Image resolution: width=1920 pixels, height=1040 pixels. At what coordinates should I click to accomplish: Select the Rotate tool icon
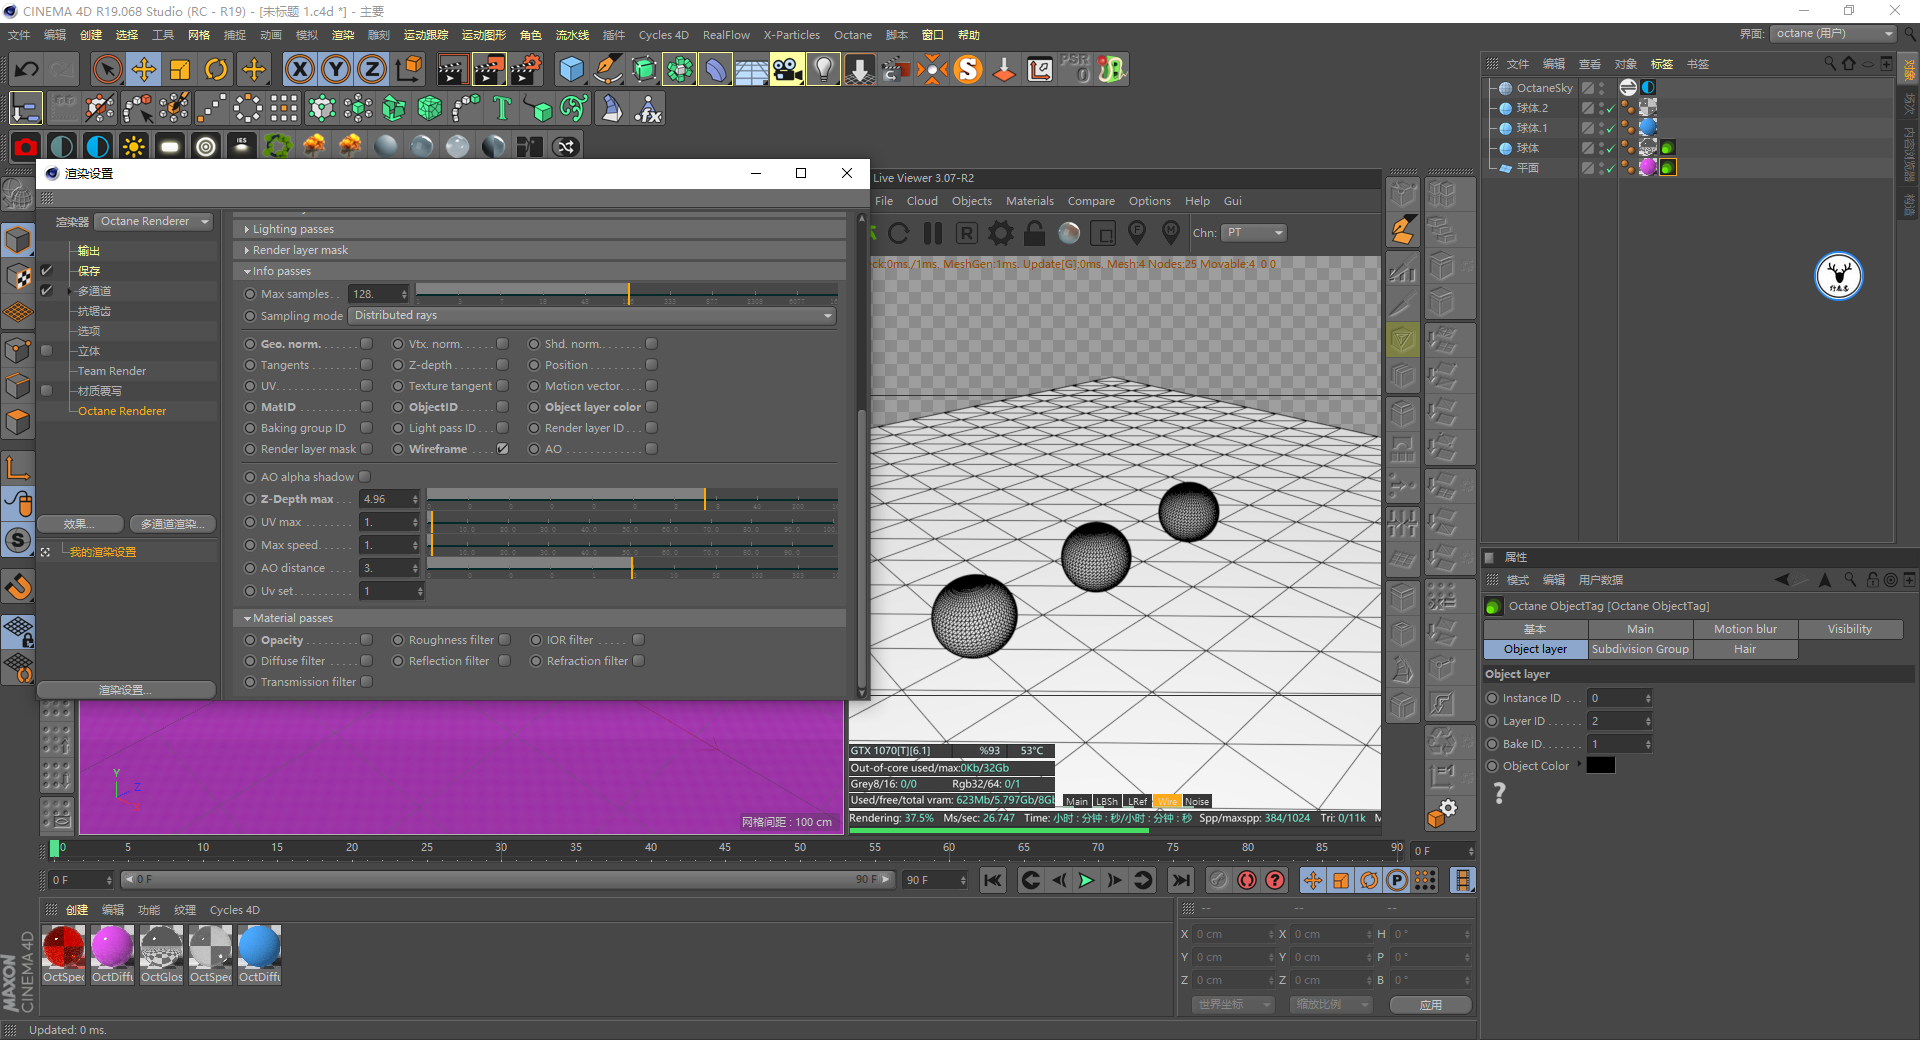click(216, 70)
